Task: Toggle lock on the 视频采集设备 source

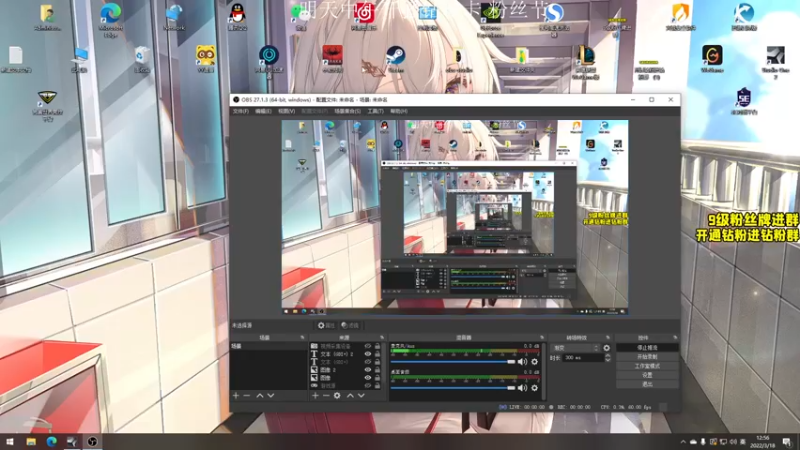Action: pyautogui.click(x=378, y=346)
